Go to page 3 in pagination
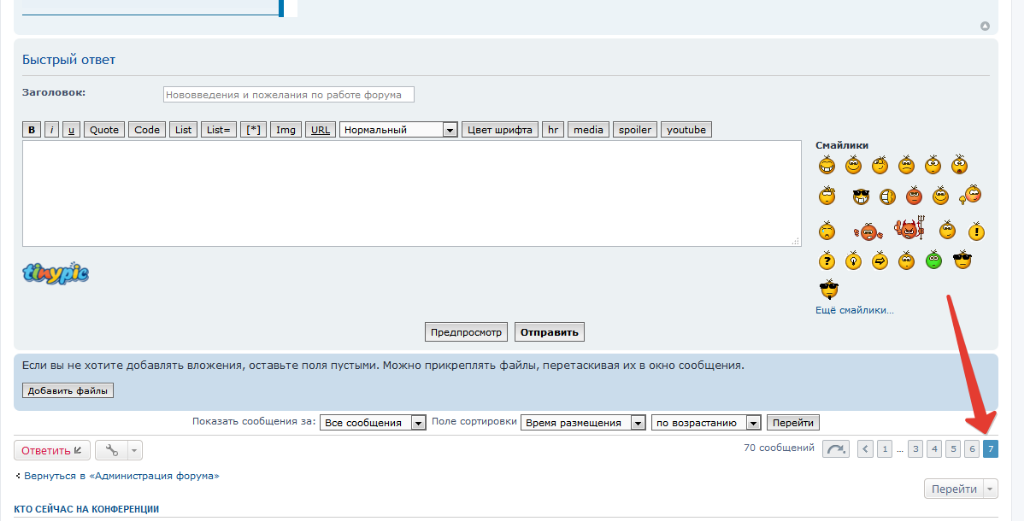1024x521 pixels. click(x=916, y=449)
